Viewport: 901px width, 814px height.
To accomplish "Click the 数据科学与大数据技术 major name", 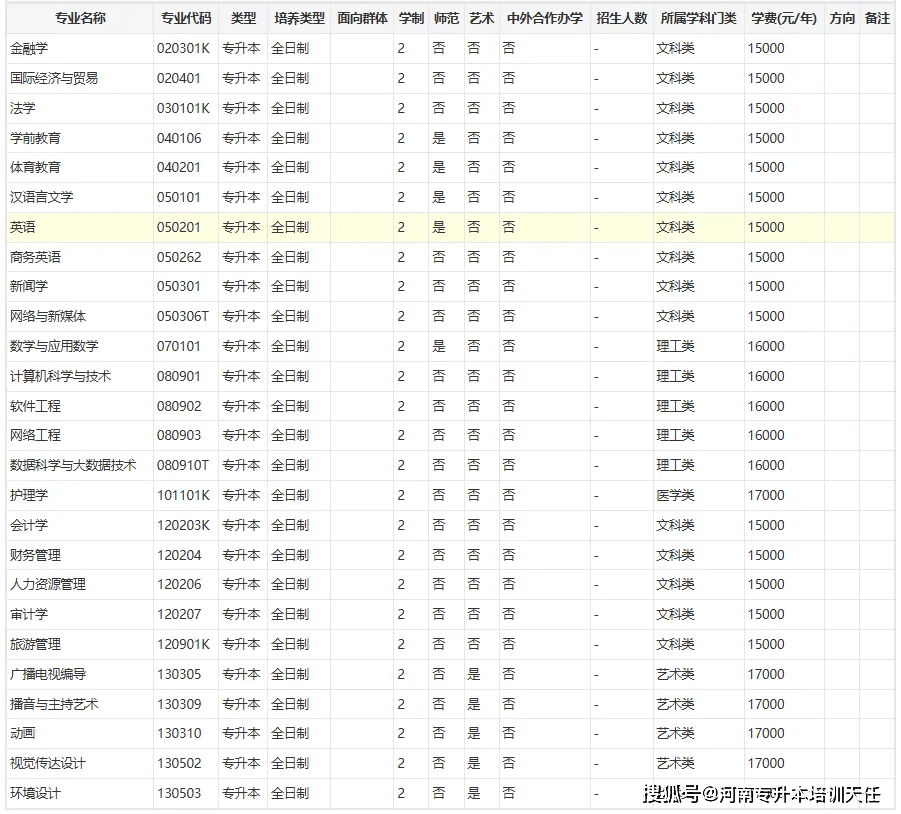I will [x=73, y=465].
